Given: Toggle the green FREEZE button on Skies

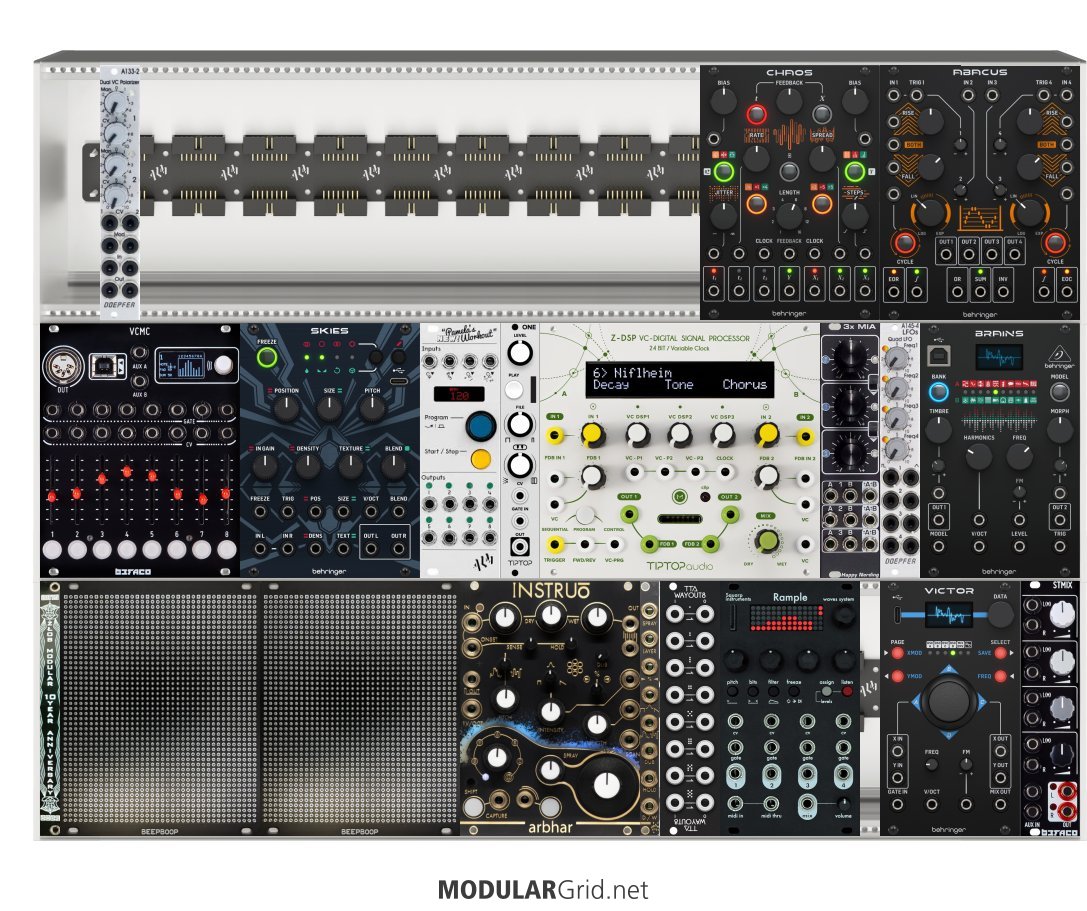Looking at the screenshot, I should pos(267,358).
